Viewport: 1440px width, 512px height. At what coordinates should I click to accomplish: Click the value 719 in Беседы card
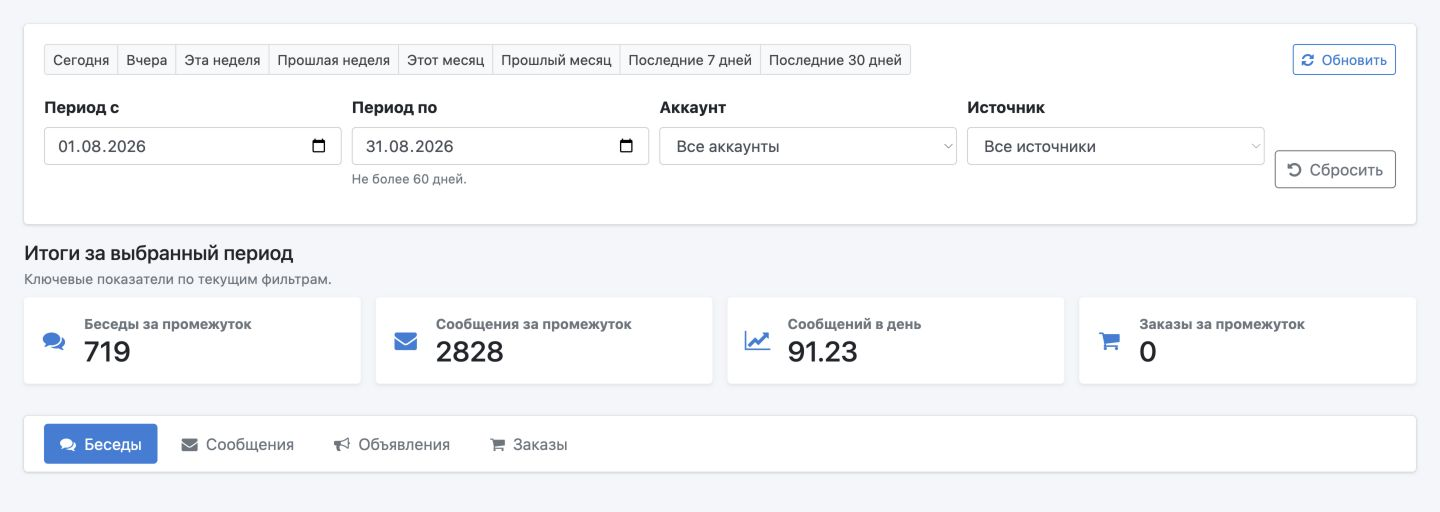point(107,352)
